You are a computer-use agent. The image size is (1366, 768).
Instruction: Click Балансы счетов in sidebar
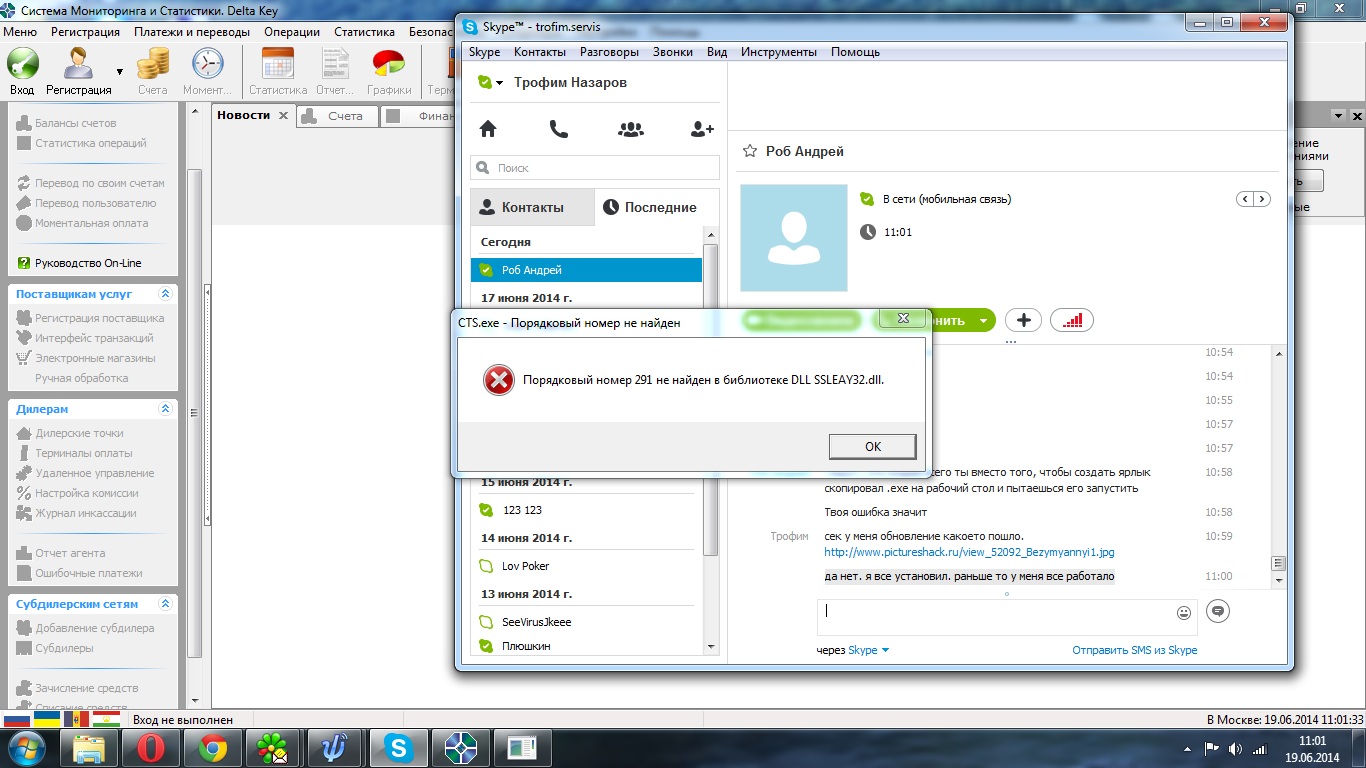[67, 123]
